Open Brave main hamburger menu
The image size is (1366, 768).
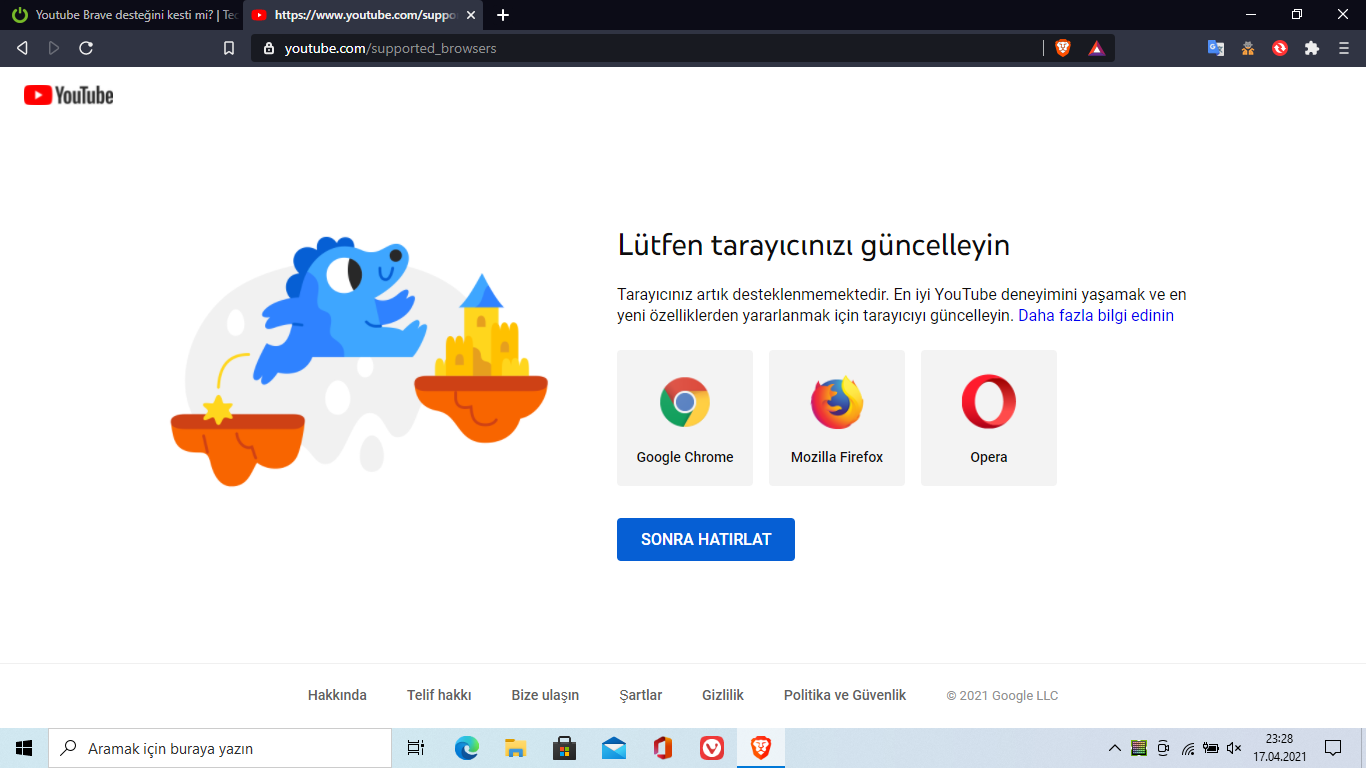(x=1344, y=48)
